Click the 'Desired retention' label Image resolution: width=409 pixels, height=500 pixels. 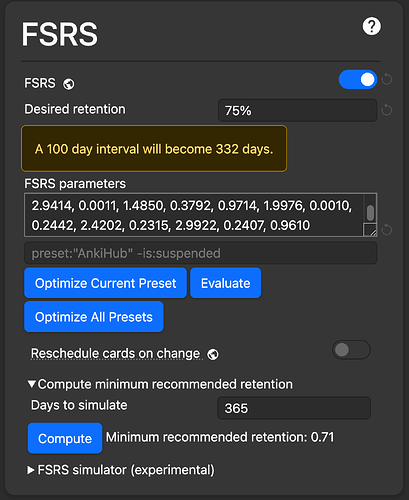(75, 109)
